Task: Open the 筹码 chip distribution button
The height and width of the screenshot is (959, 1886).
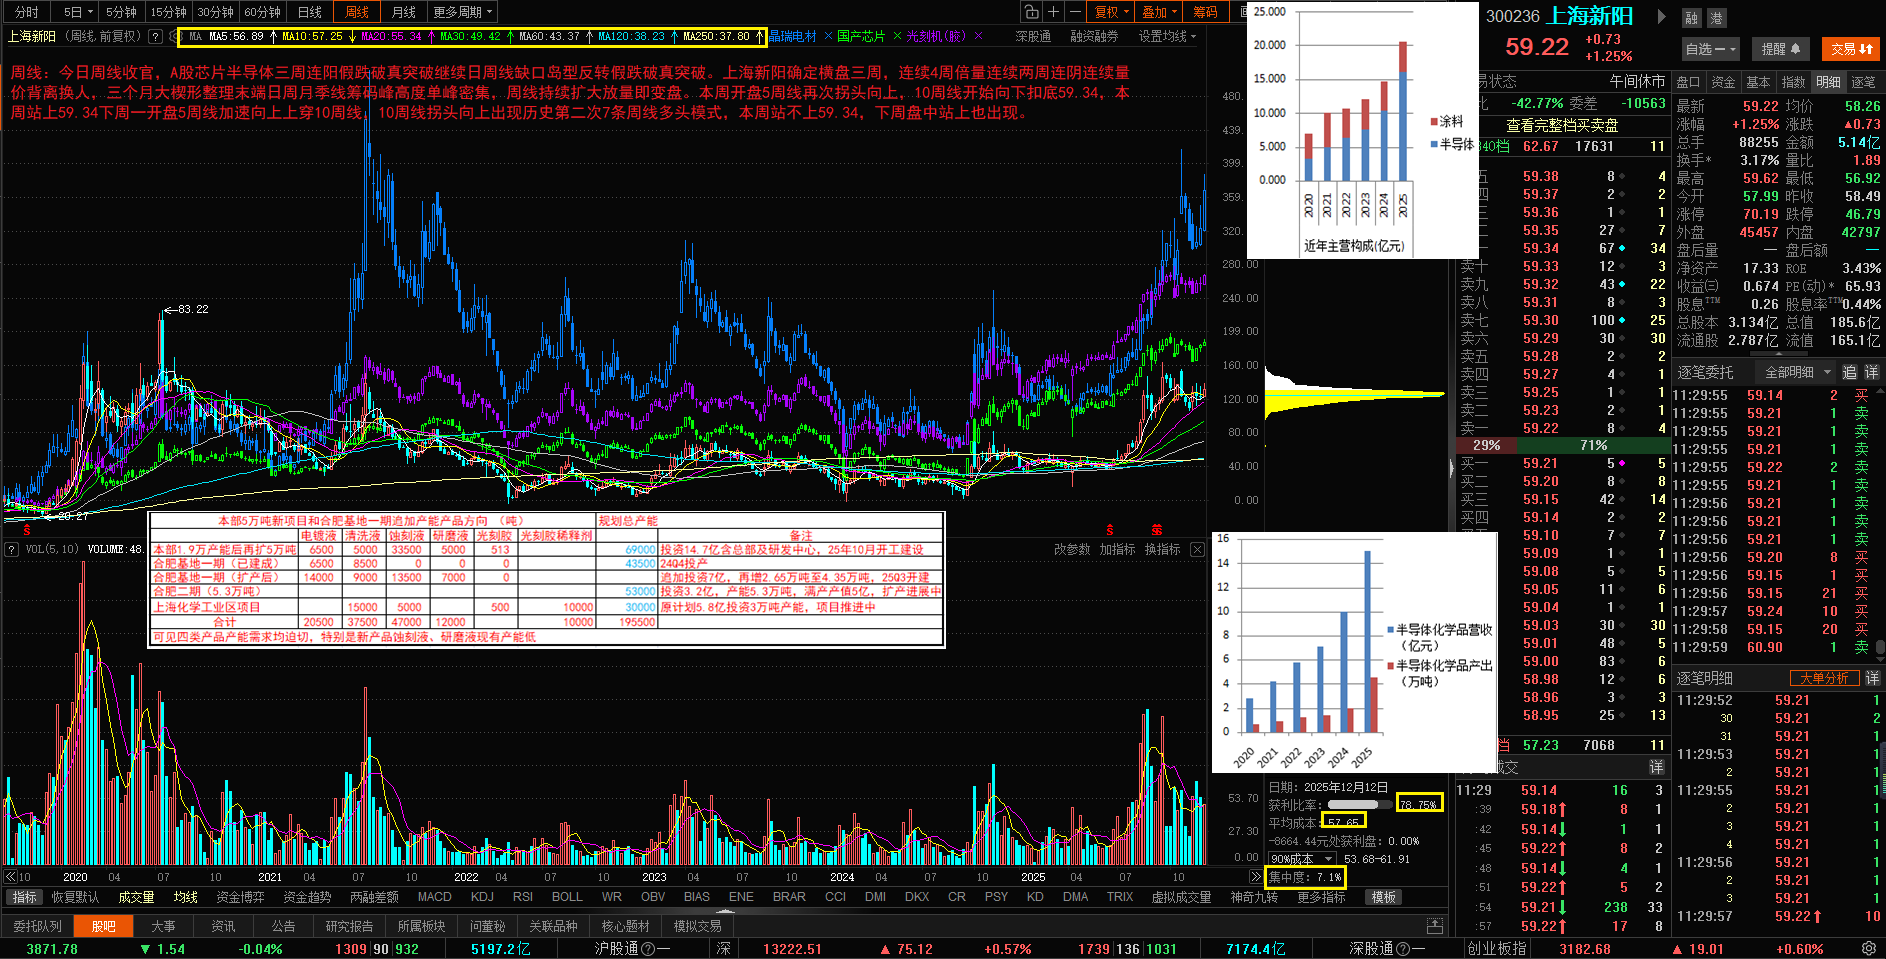Action: tap(1205, 12)
